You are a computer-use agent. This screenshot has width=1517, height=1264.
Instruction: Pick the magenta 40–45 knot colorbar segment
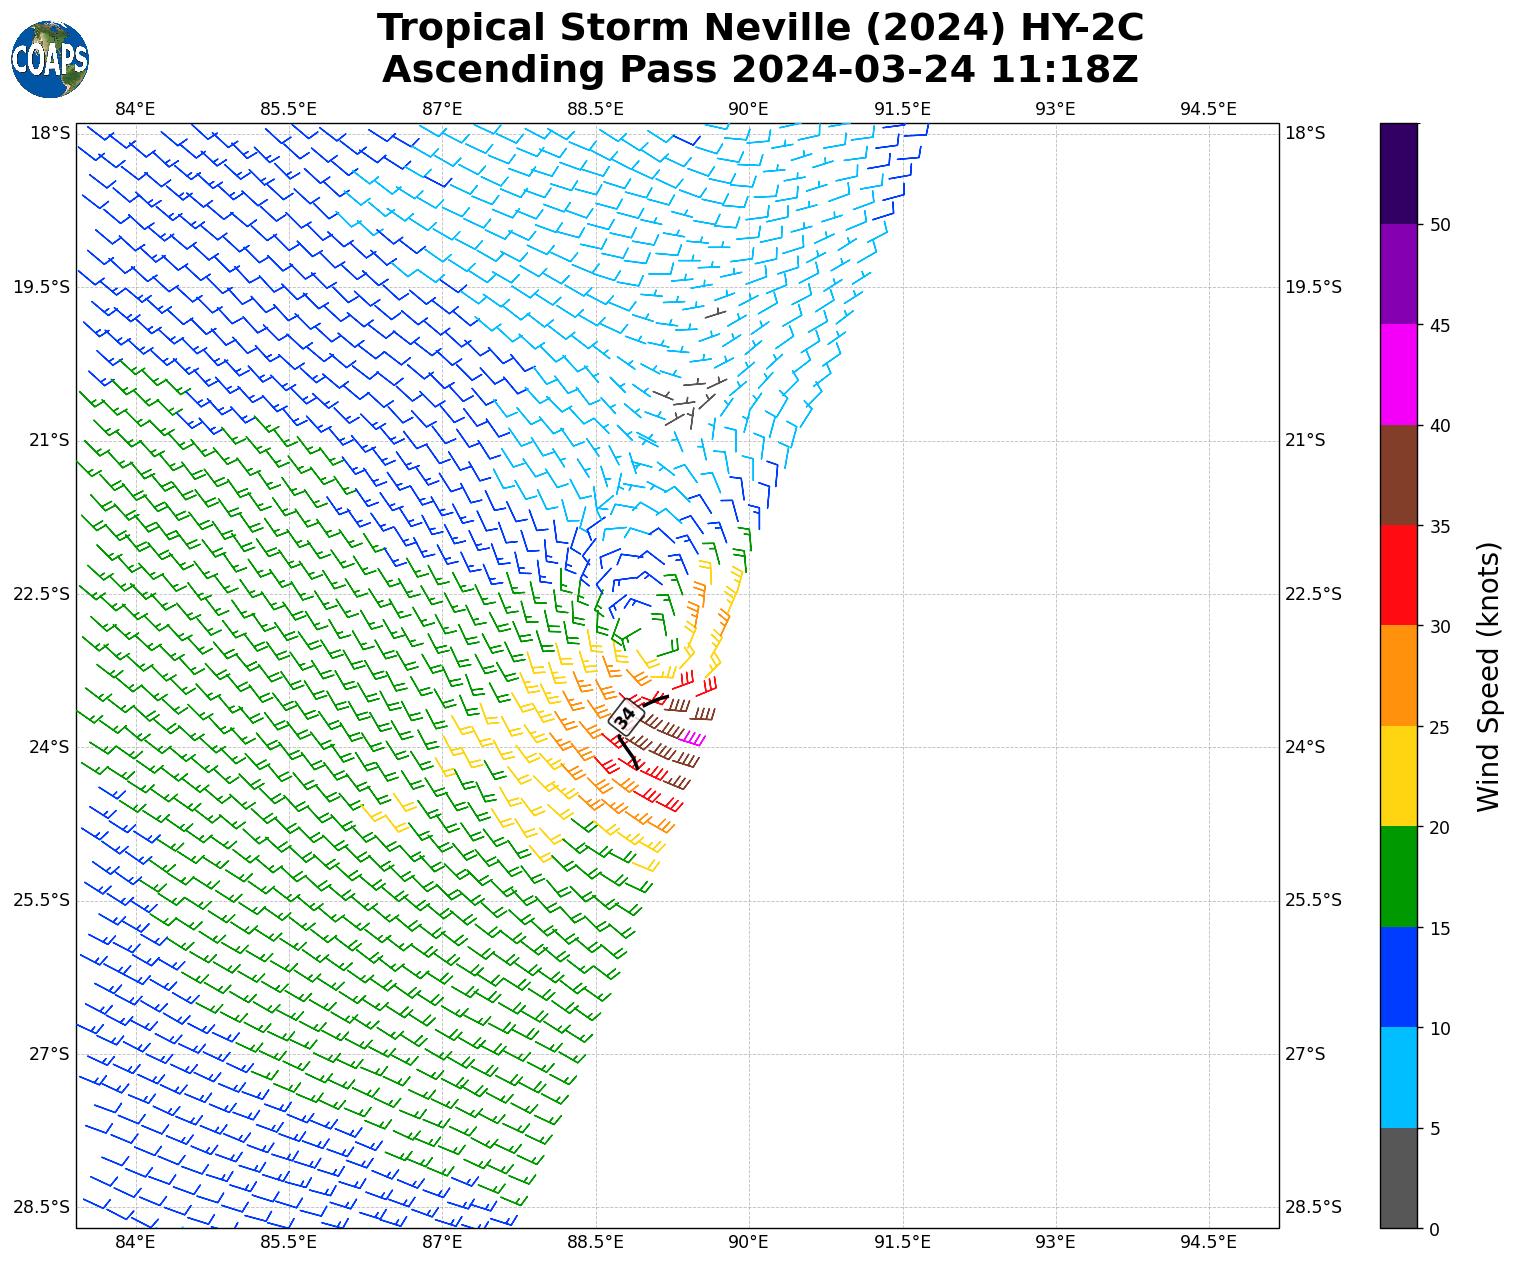pos(1398,375)
